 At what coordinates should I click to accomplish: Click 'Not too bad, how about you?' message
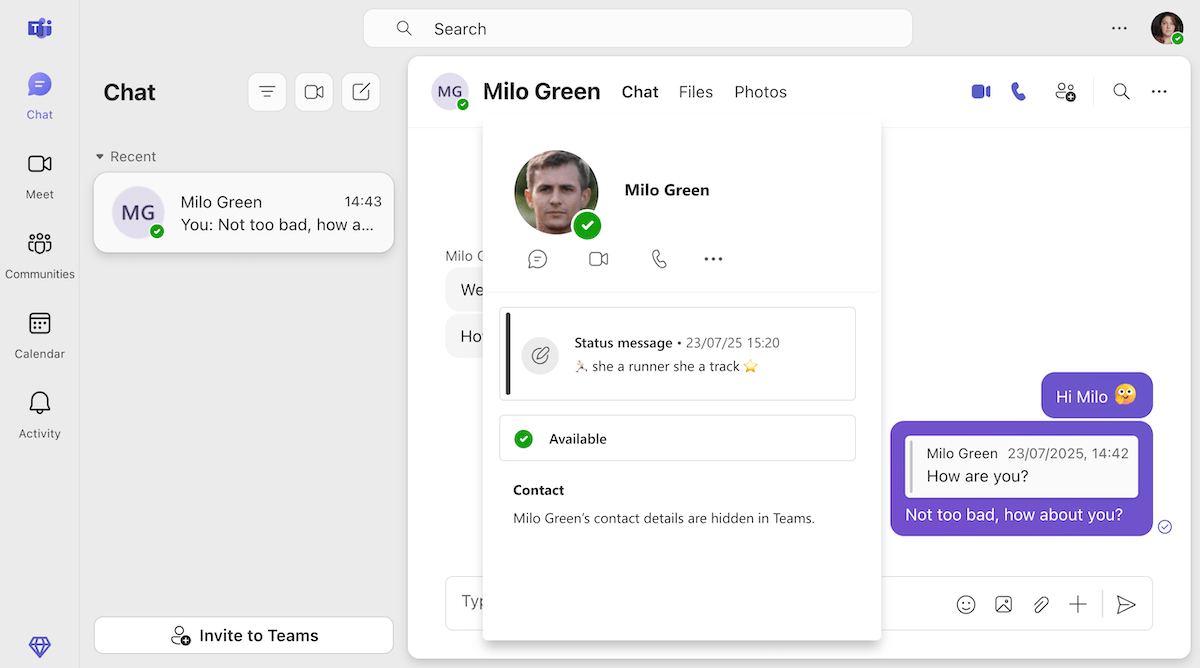(x=1014, y=515)
